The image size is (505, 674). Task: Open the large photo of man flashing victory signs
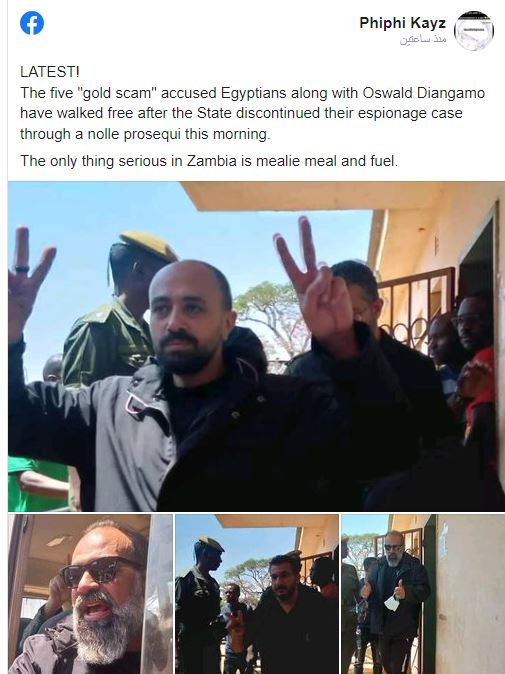tap(256, 346)
